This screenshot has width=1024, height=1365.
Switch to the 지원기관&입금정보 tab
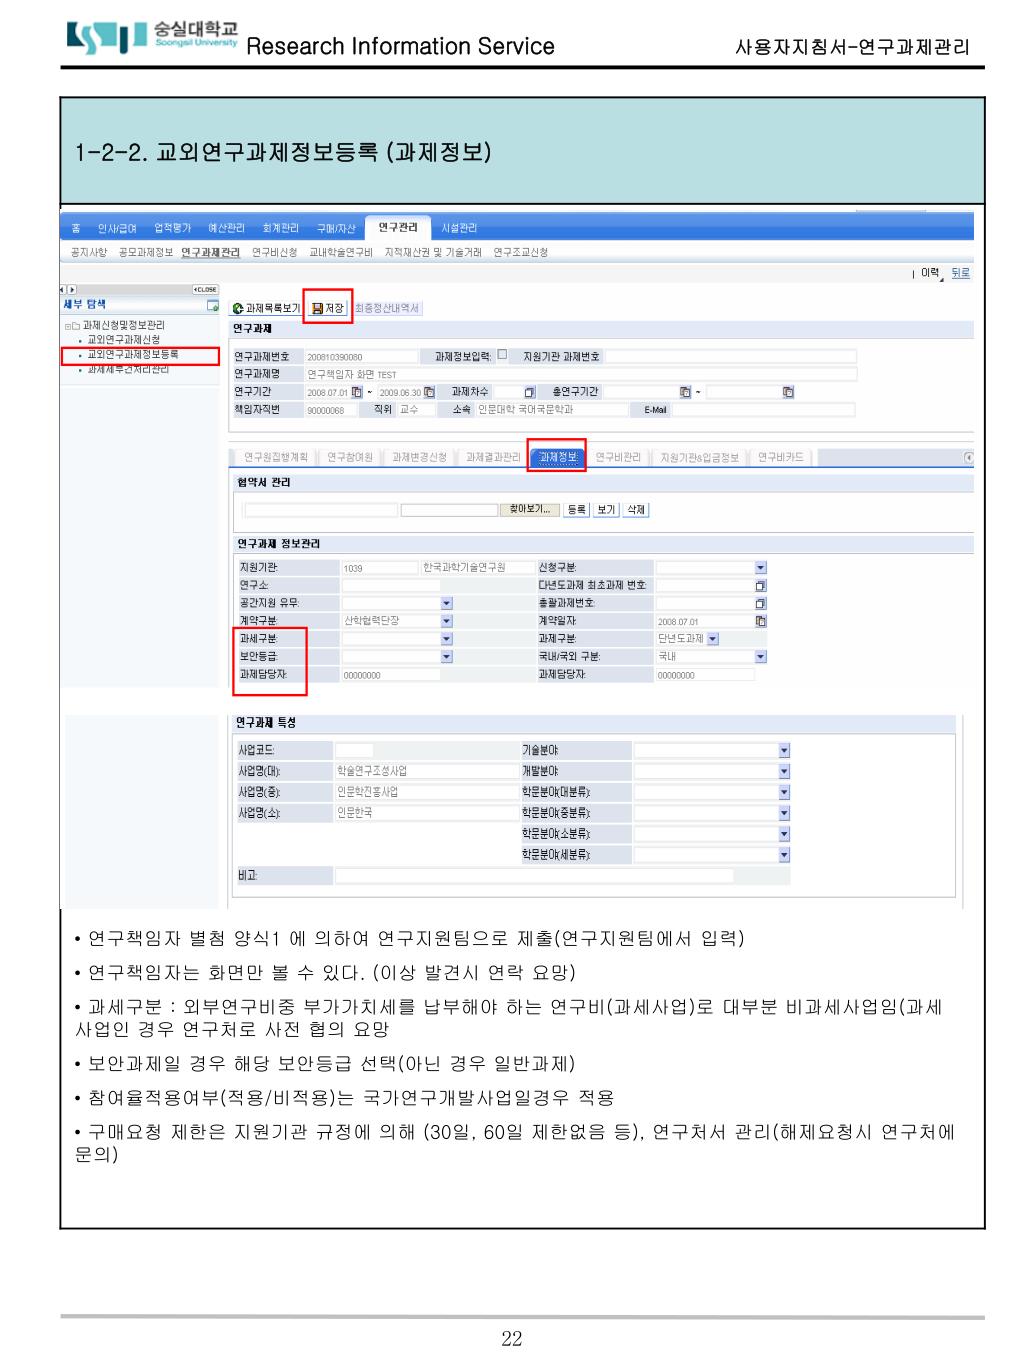click(x=699, y=457)
